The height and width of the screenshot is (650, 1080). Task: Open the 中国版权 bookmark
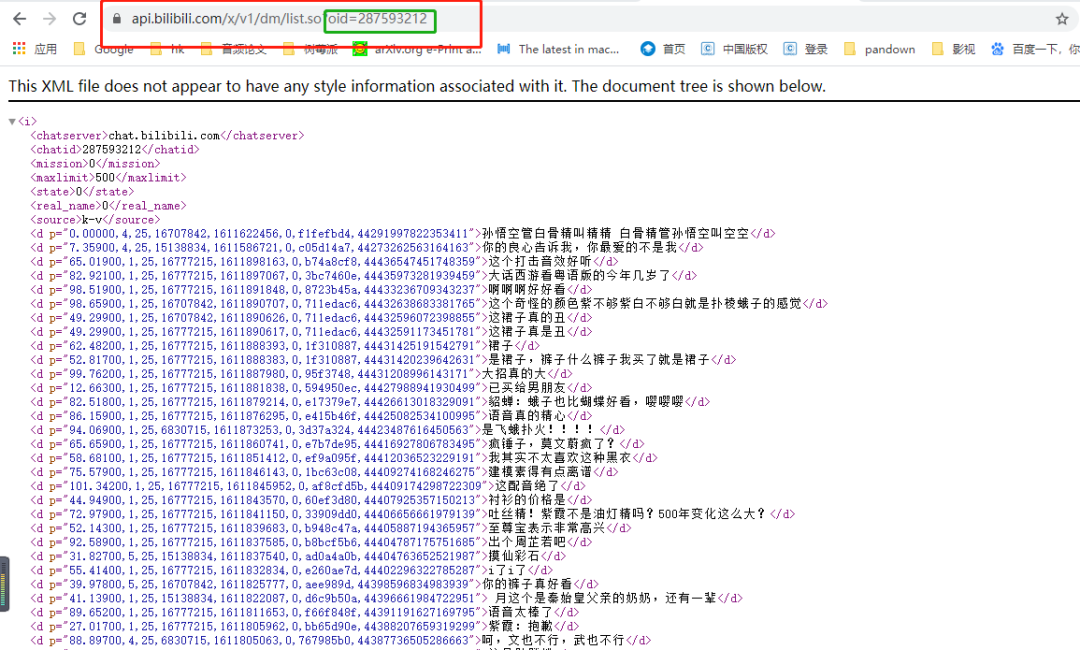pos(734,49)
